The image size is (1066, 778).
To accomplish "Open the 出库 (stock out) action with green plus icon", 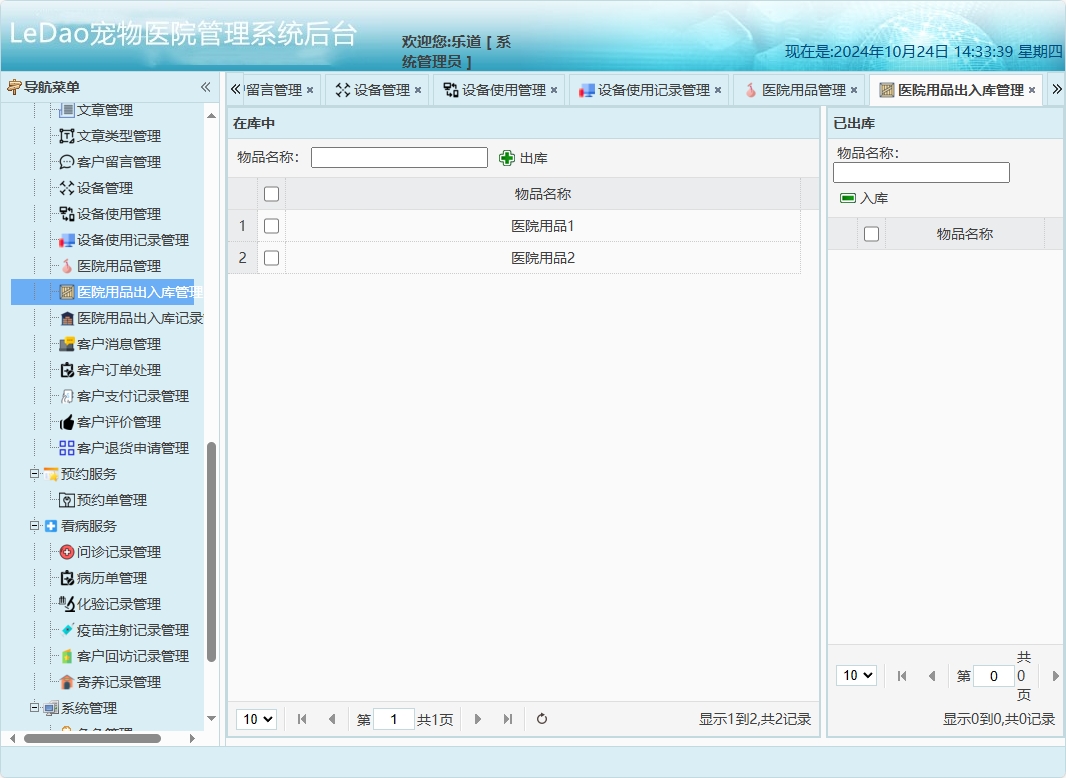I will coord(522,157).
